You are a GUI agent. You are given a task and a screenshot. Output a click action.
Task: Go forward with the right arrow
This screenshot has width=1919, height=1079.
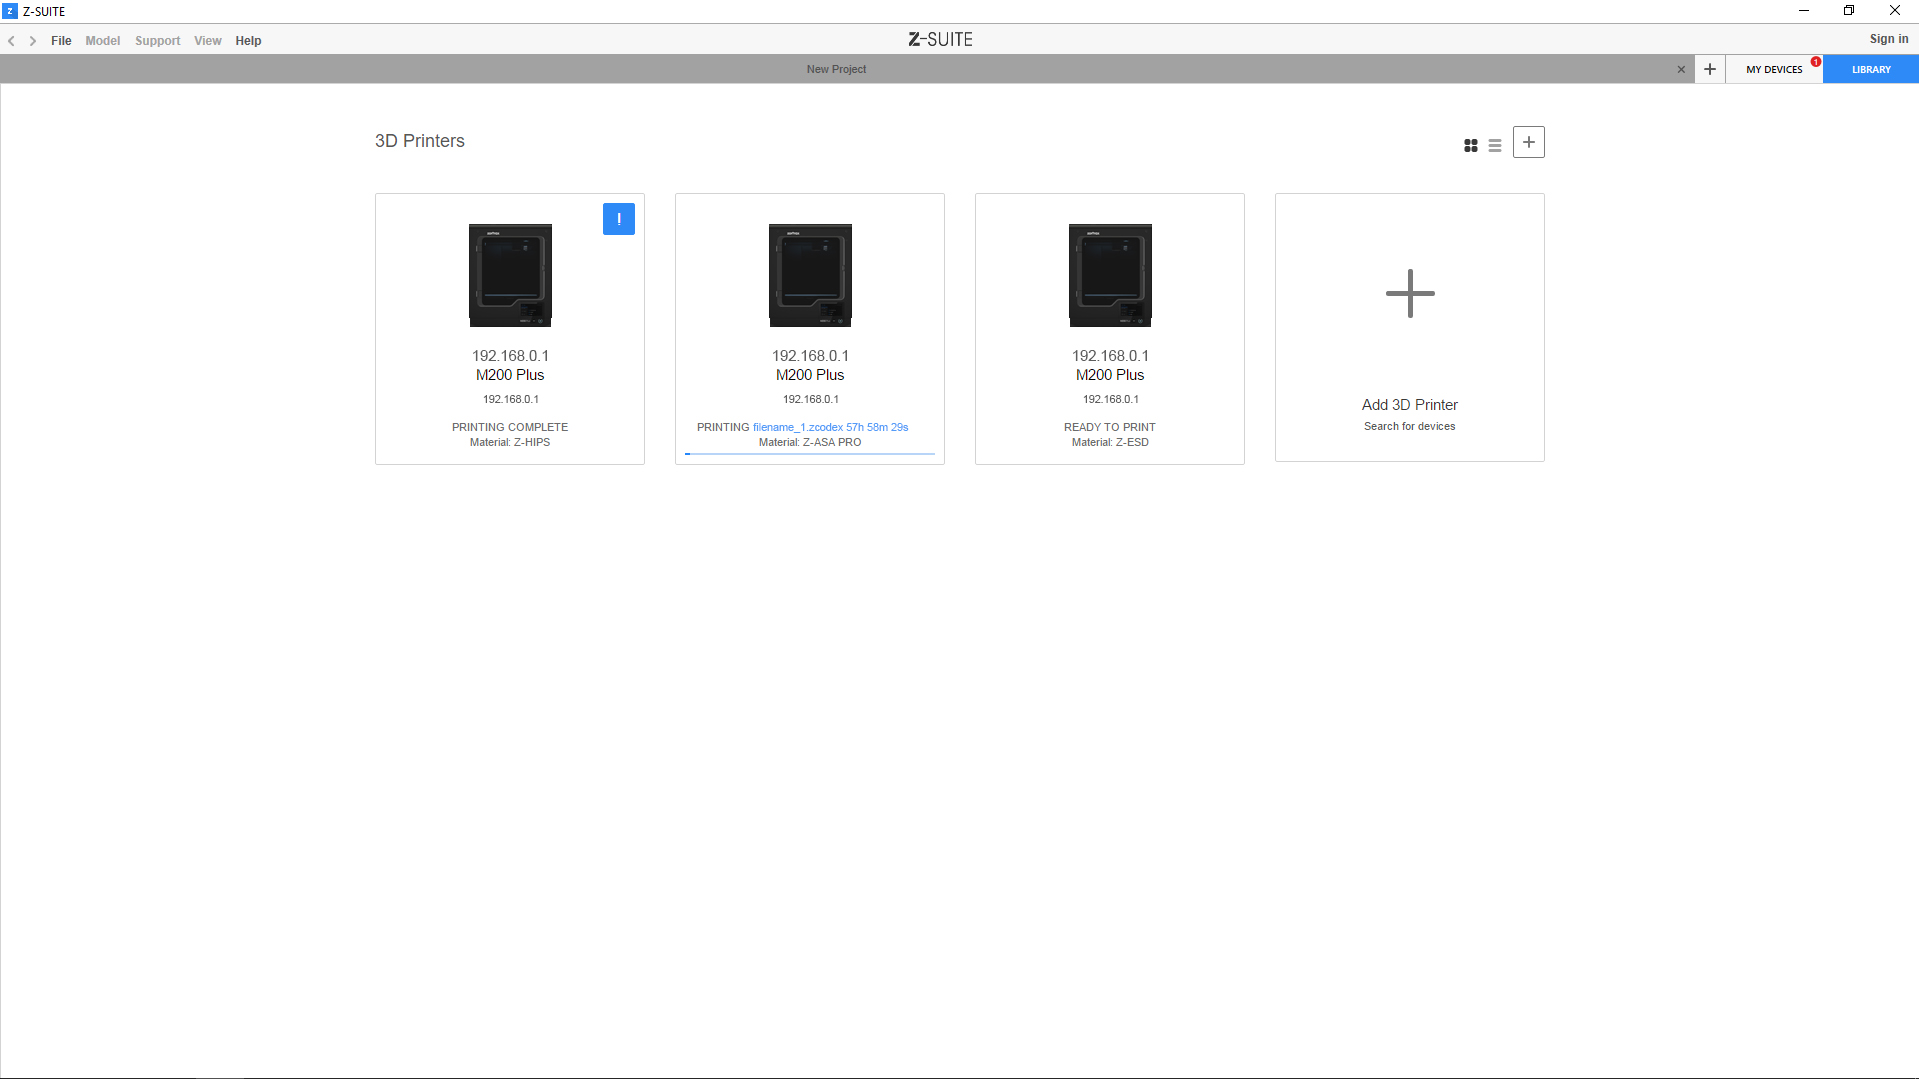[33, 41]
